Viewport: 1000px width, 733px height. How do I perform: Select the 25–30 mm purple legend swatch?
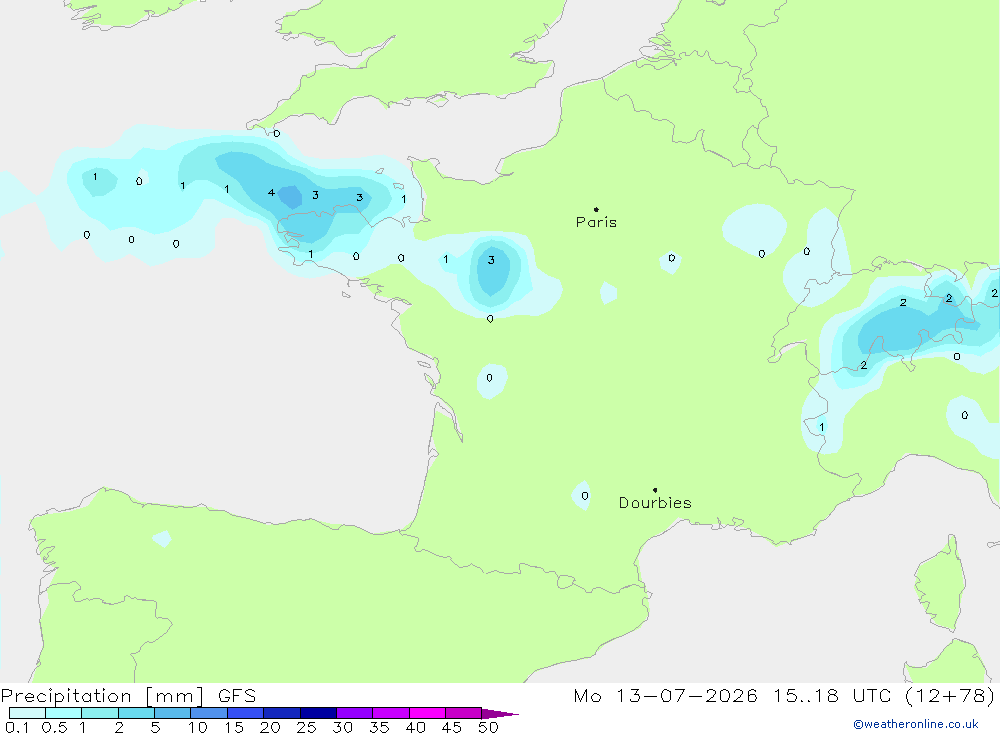pyautogui.click(x=318, y=713)
